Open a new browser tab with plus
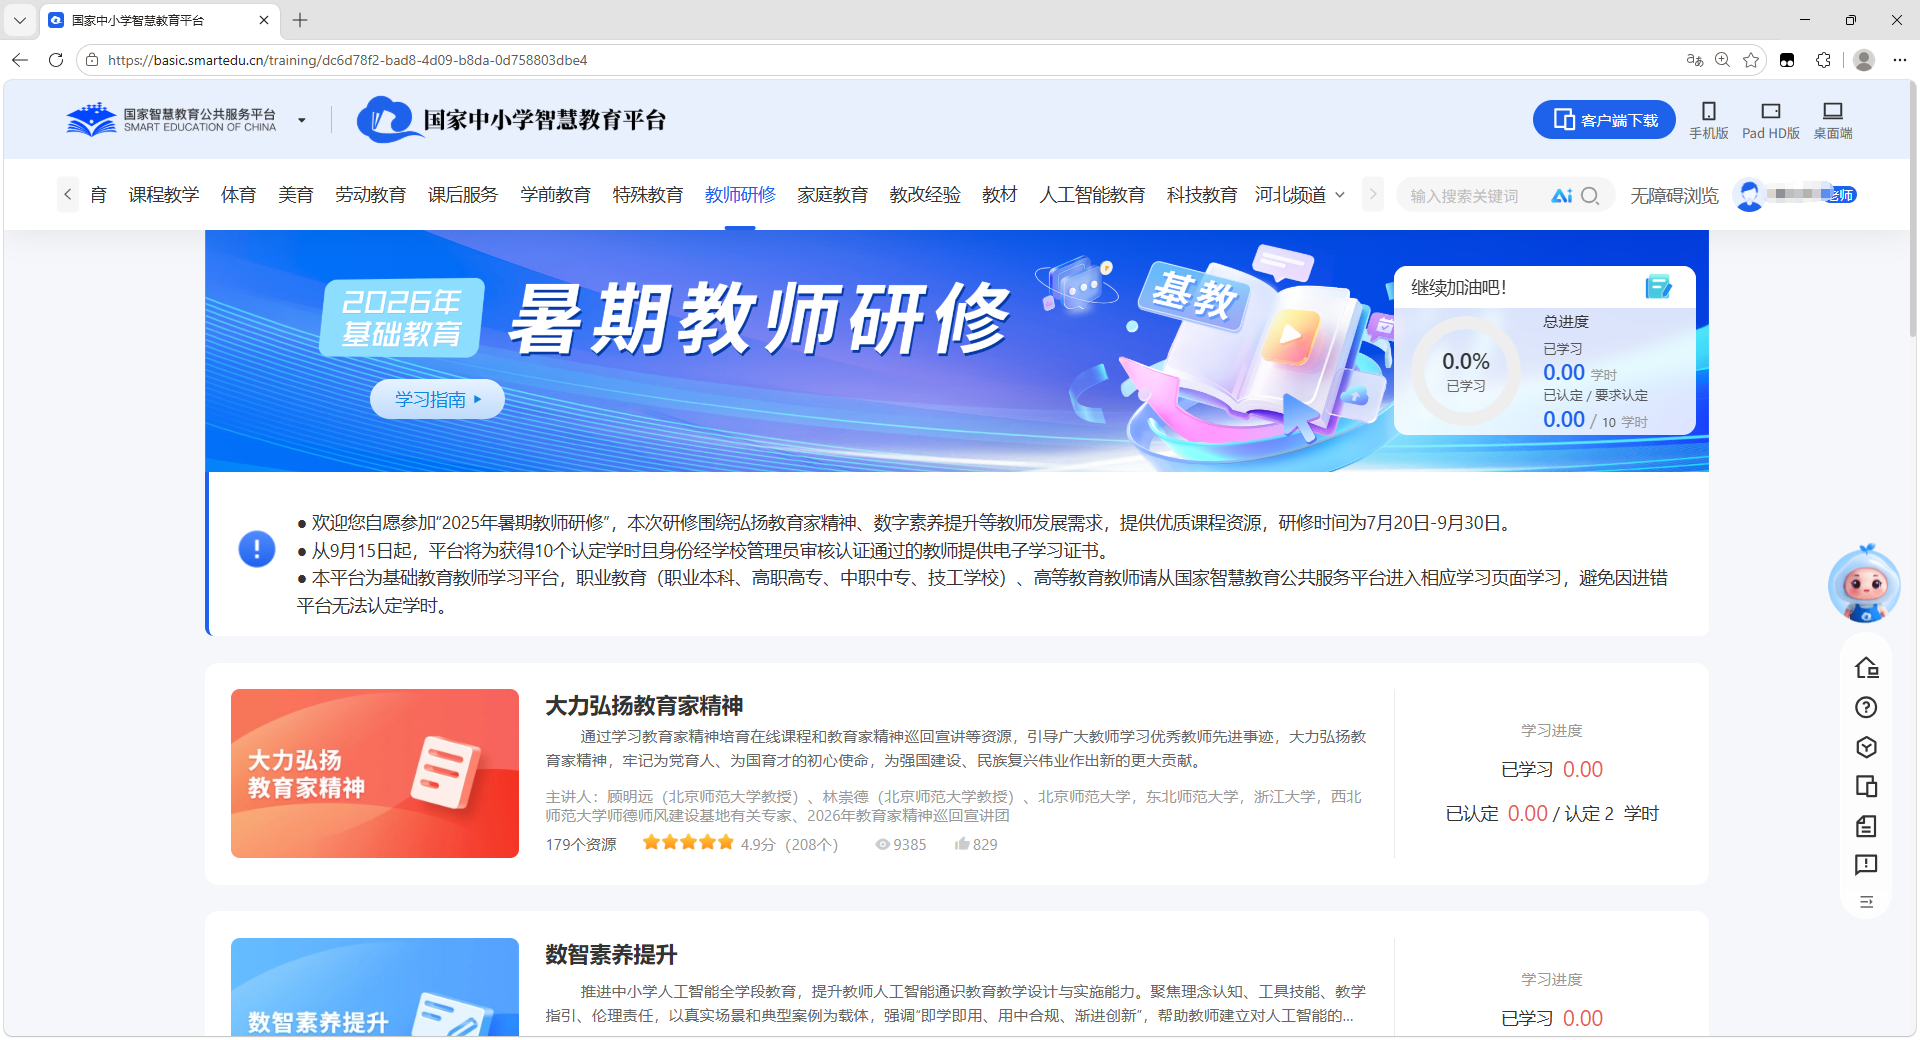The width and height of the screenshot is (1920, 1040). (x=300, y=20)
